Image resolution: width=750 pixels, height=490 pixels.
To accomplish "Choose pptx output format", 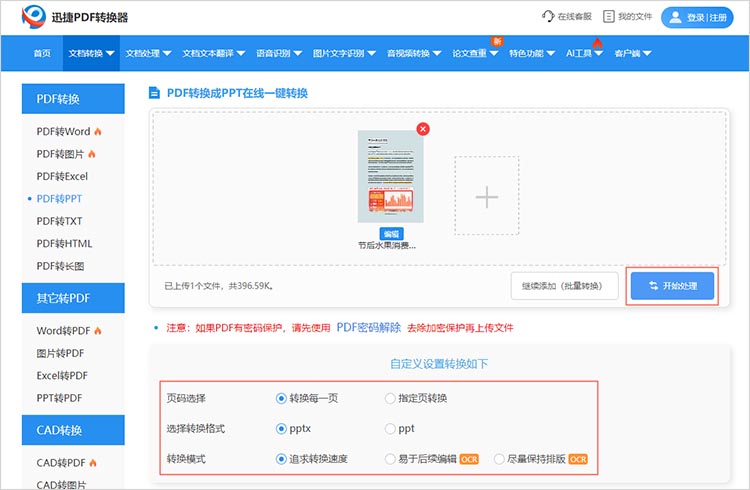I will point(281,429).
